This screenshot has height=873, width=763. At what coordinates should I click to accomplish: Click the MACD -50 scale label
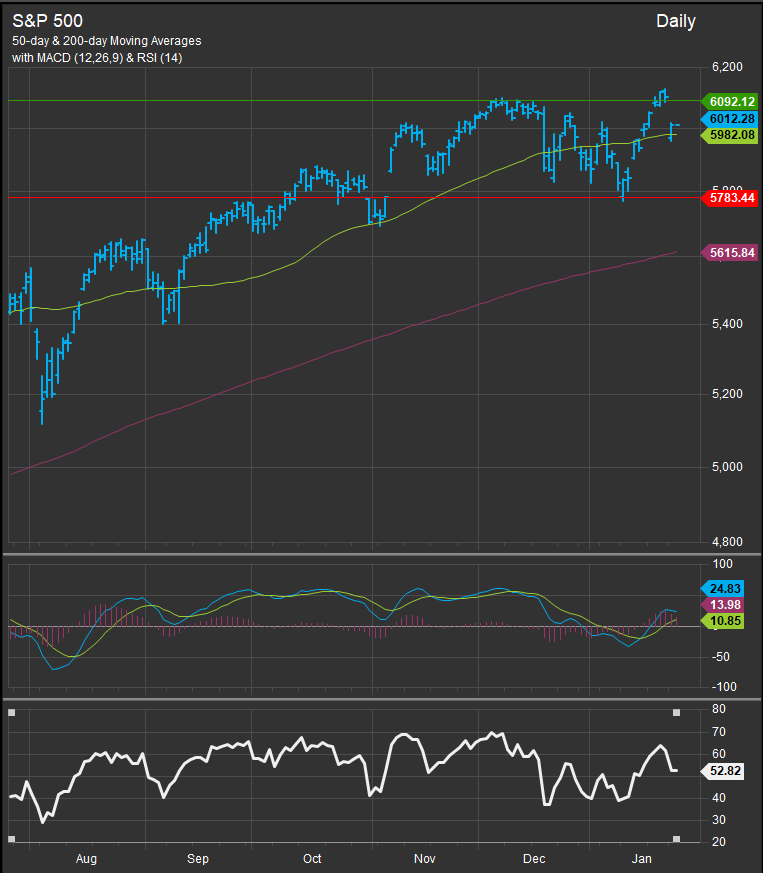tap(723, 657)
